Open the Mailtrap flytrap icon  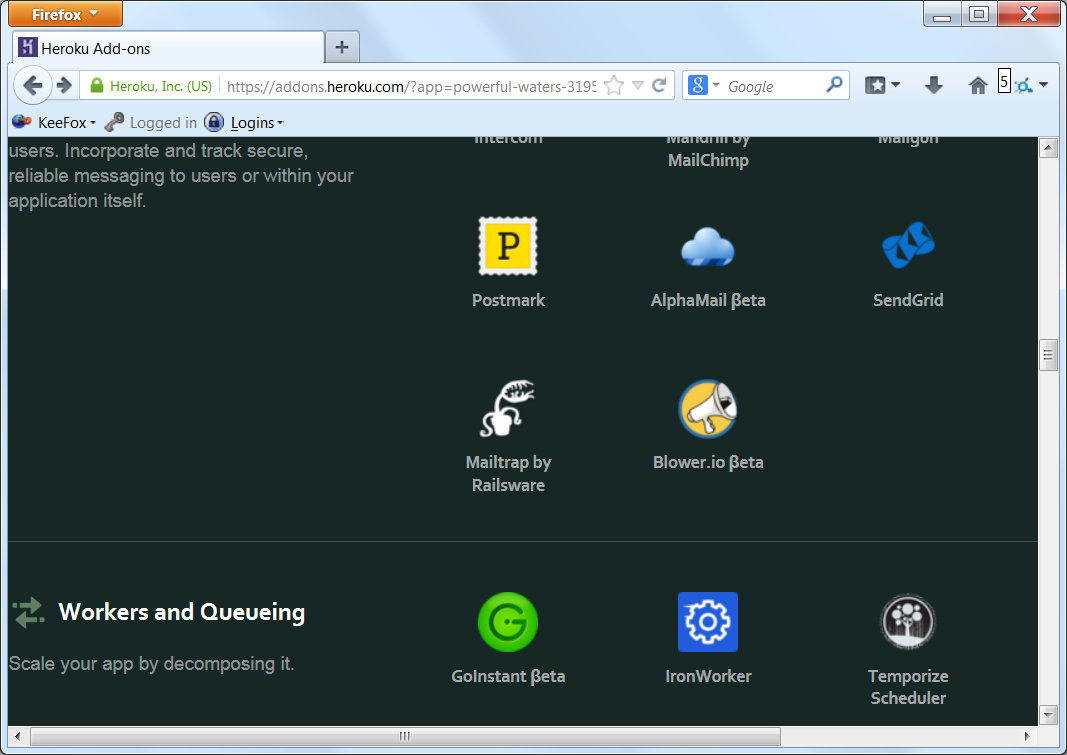coord(507,408)
